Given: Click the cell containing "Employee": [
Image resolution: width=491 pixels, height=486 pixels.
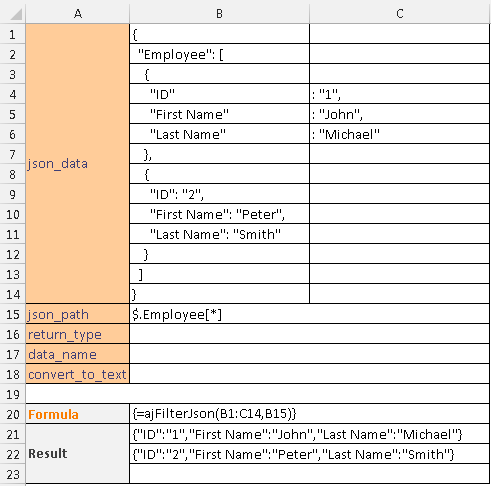Looking at the screenshot, I should (x=219, y=54).
